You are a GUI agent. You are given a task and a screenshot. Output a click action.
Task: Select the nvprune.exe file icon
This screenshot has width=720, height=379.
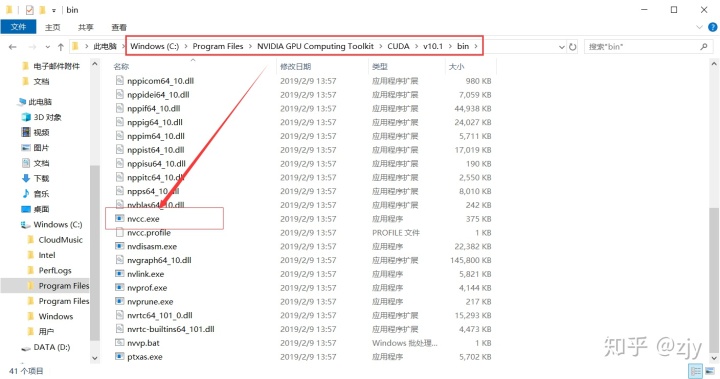[119, 301]
